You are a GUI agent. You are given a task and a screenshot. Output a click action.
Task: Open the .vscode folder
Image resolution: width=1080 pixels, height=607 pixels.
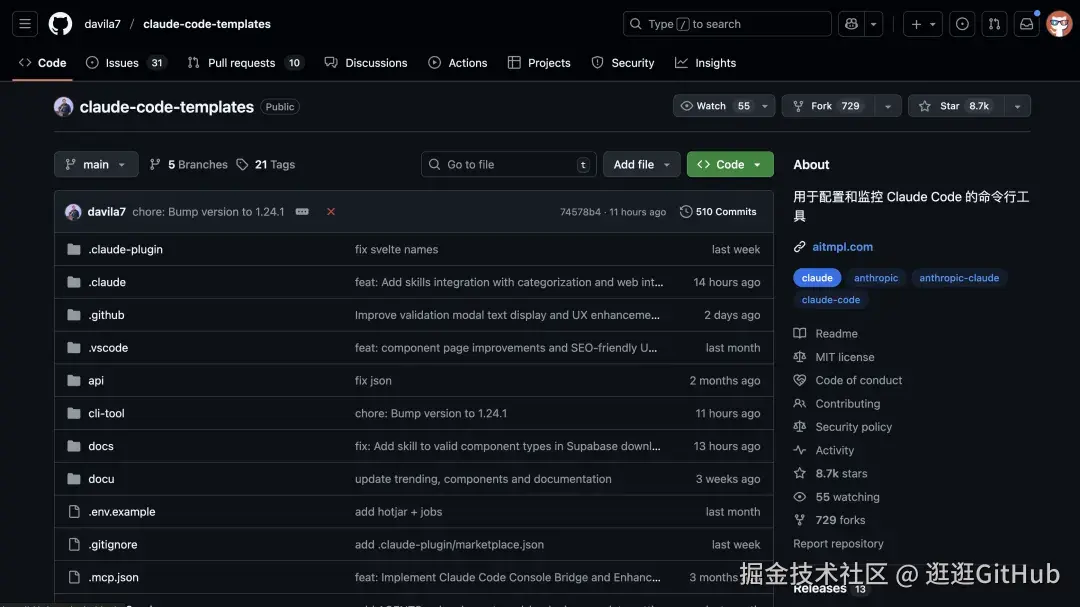click(x=108, y=348)
